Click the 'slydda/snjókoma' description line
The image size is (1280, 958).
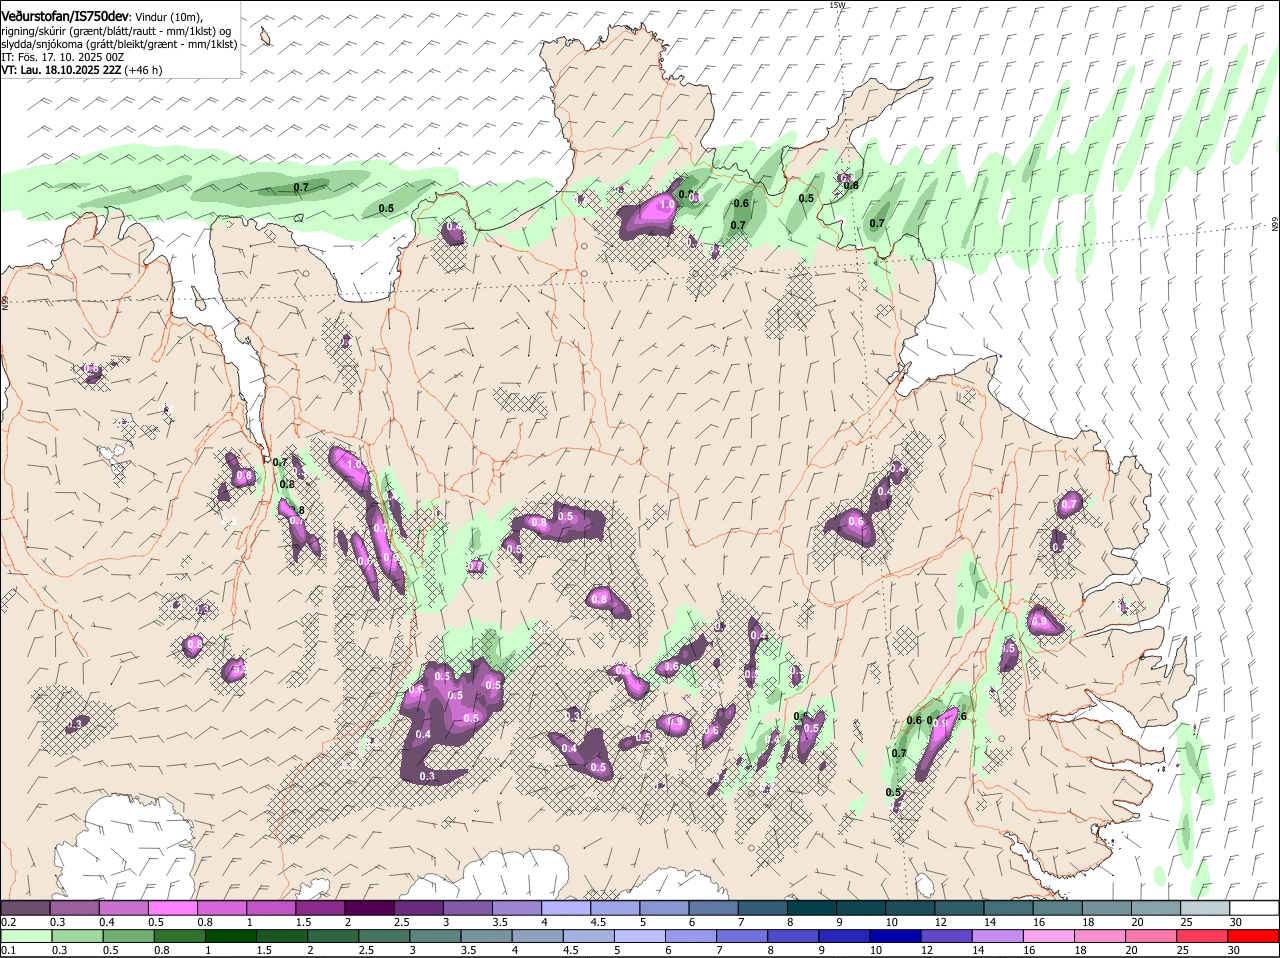(119, 44)
